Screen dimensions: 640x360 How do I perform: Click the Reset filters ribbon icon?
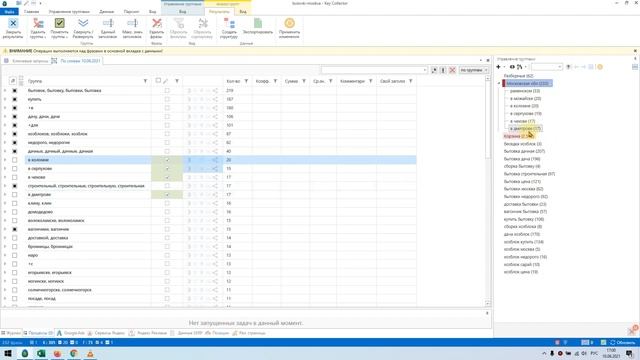coord(178,24)
